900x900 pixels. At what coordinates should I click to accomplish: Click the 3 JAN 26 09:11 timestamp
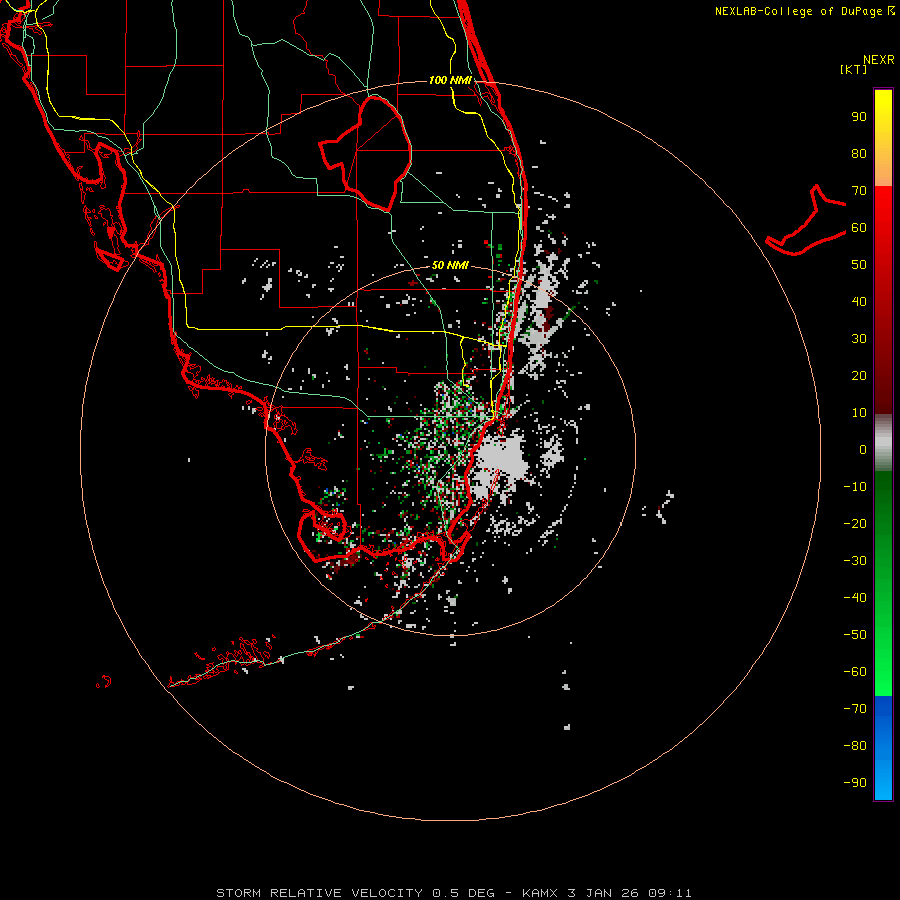(x=630, y=893)
